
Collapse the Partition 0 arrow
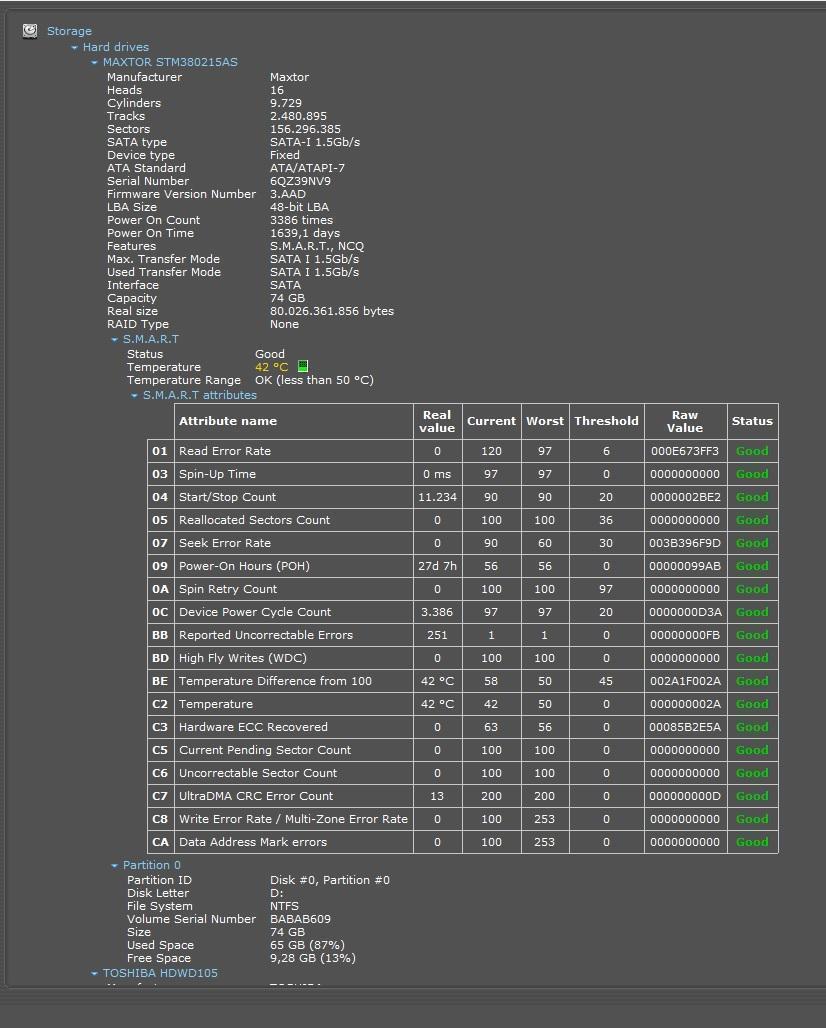pos(115,866)
